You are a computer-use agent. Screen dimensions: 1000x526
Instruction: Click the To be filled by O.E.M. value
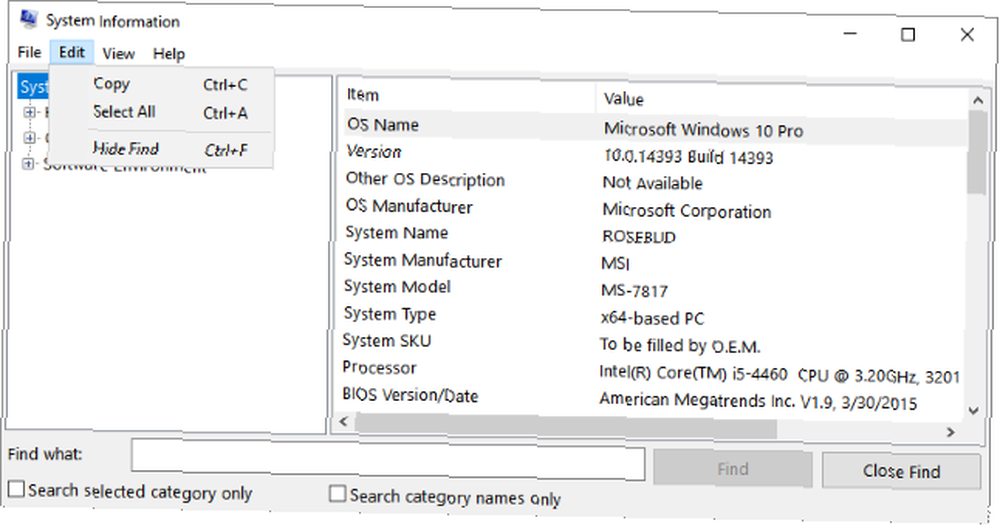(x=680, y=346)
